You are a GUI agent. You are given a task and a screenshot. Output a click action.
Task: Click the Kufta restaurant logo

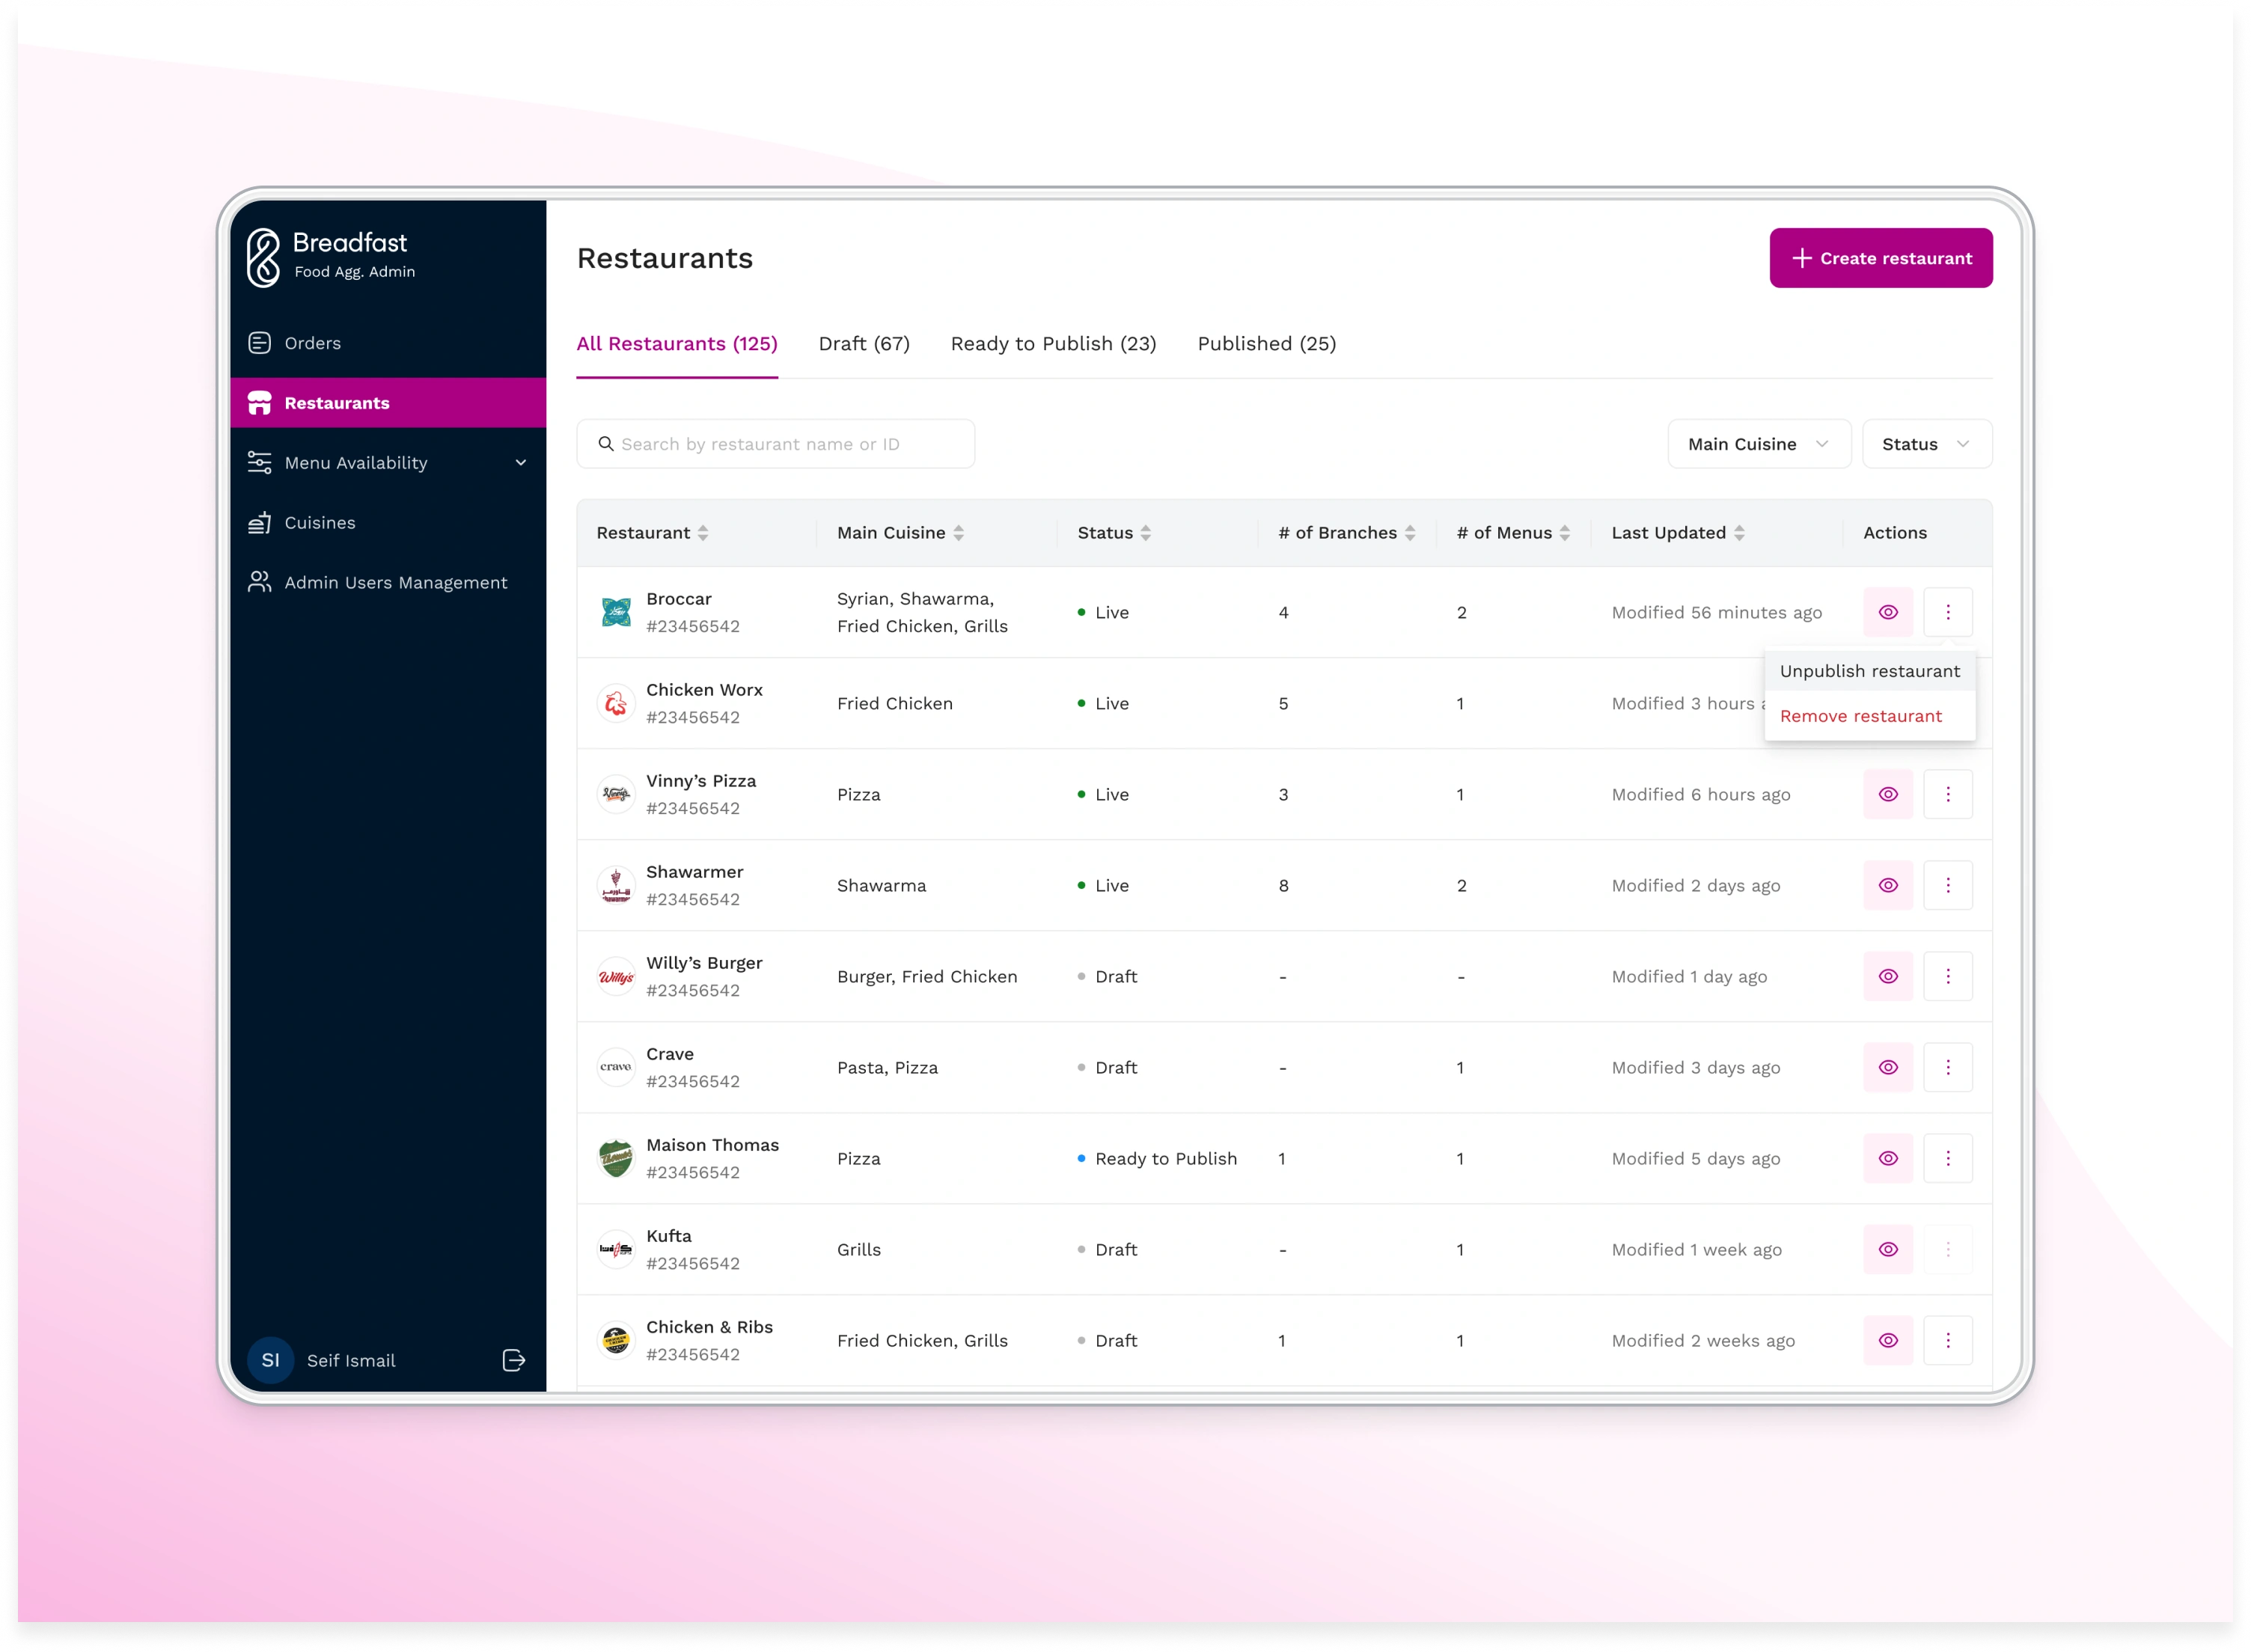pos(616,1249)
